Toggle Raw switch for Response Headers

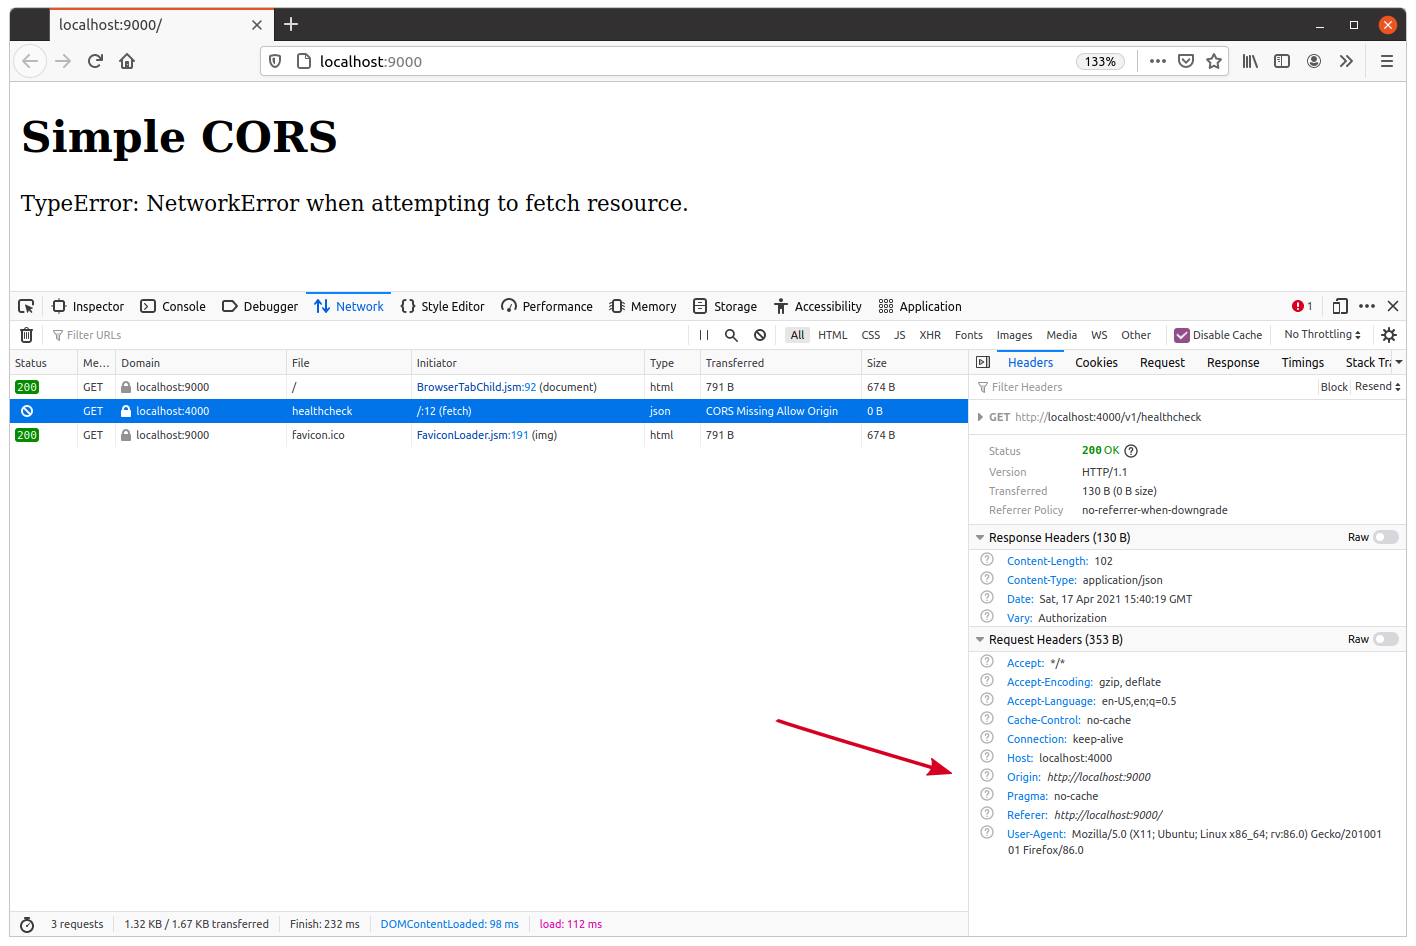pyautogui.click(x=1385, y=537)
